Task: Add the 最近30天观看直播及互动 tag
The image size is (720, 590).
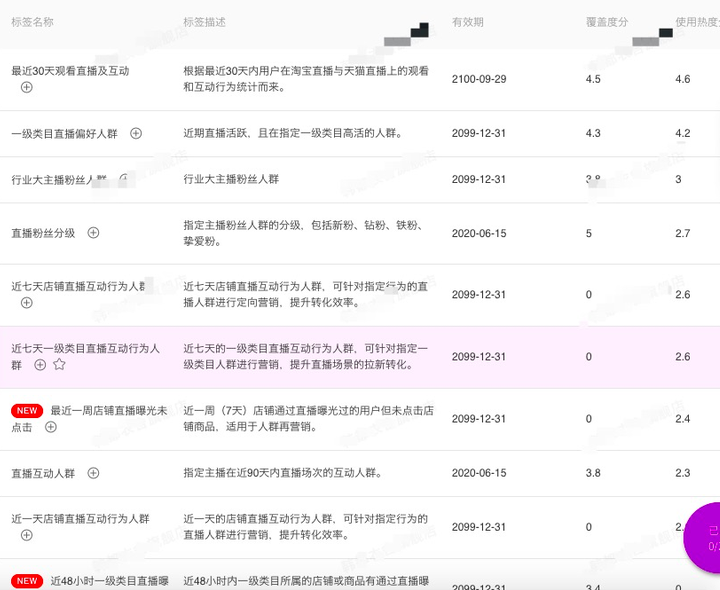Action: 27,87
